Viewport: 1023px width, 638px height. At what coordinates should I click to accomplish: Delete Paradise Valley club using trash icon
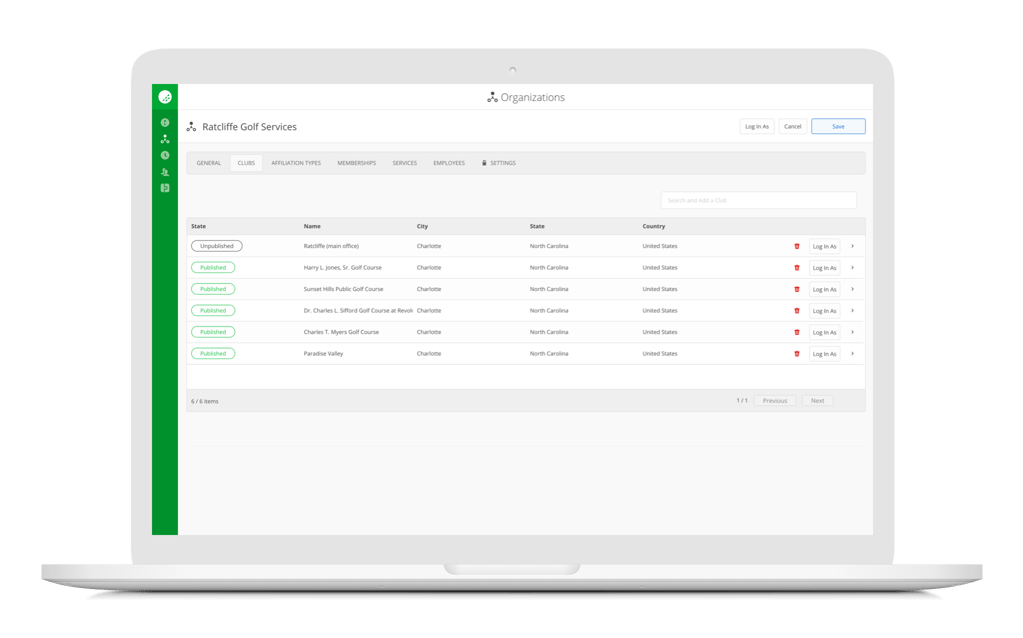point(797,354)
